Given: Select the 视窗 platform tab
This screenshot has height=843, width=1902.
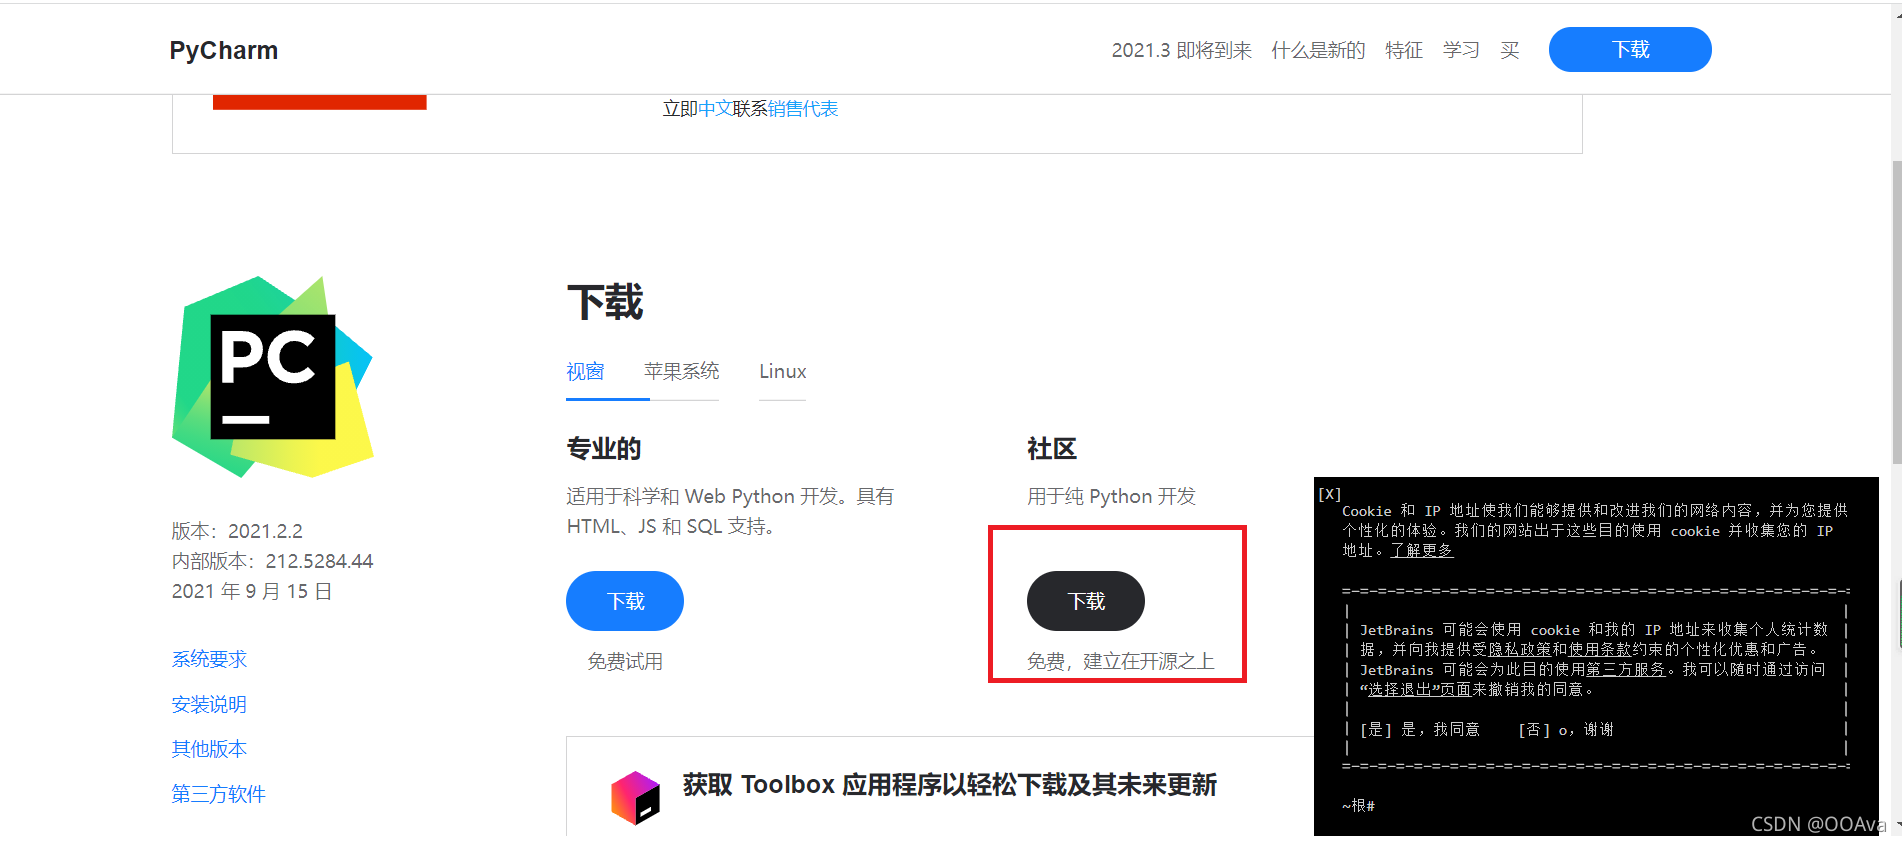Looking at the screenshot, I should [x=585, y=372].
